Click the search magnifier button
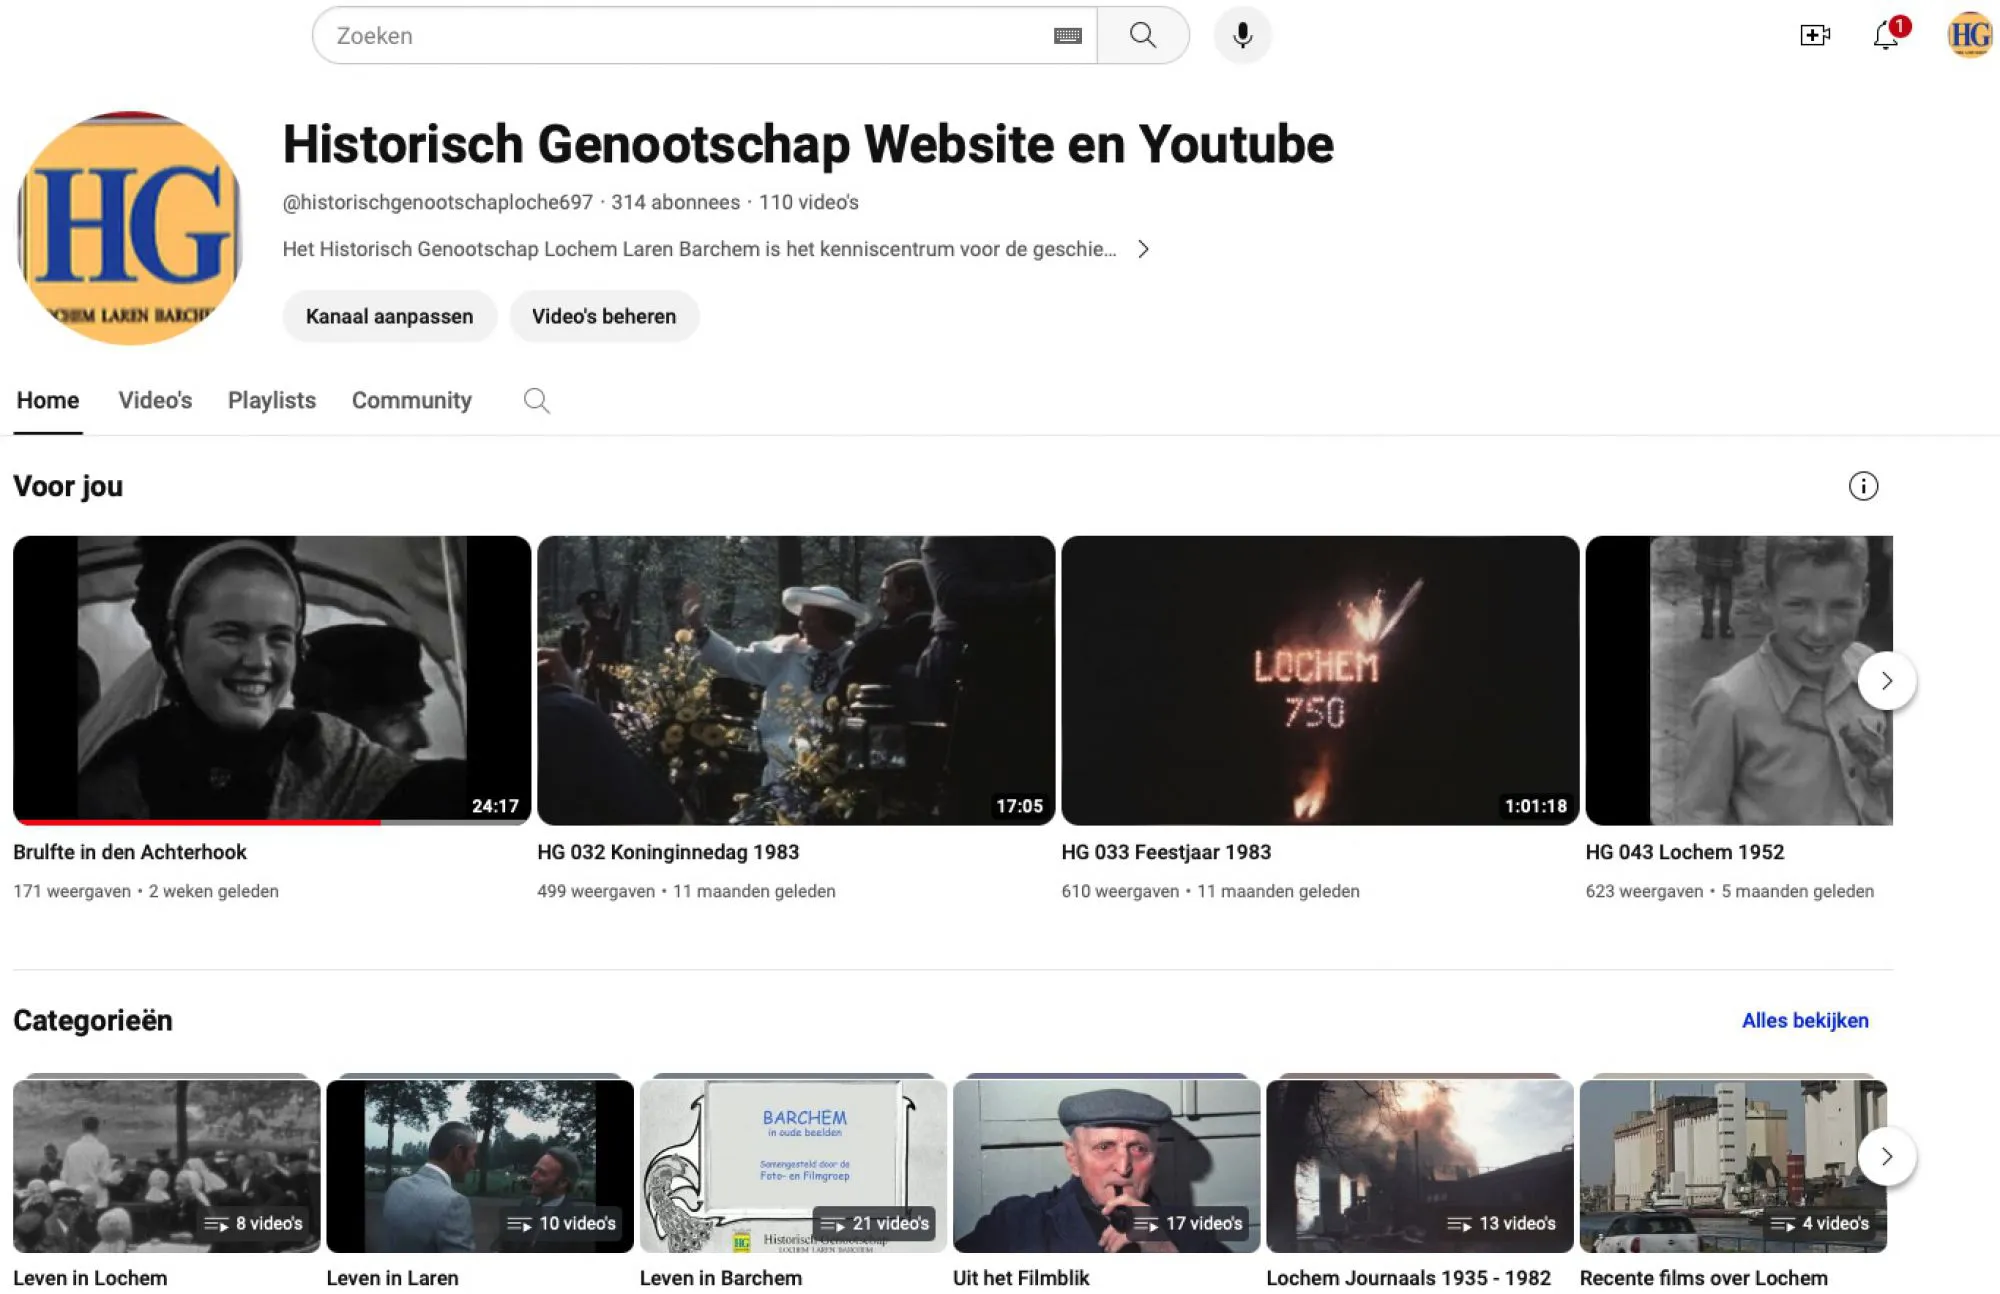 pyautogui.click(x=1143, y=34)
